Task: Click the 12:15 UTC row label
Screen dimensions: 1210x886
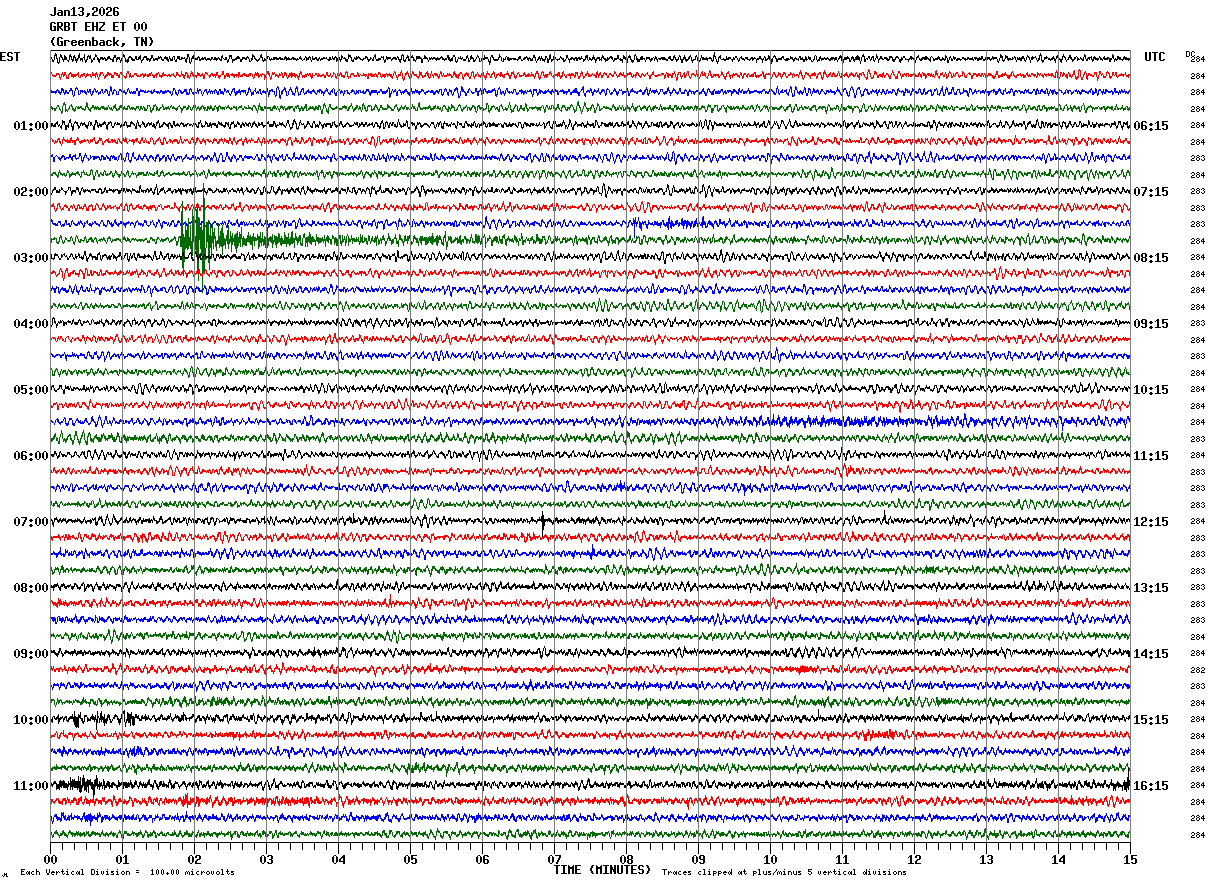Action: (x=1151, y=522)
